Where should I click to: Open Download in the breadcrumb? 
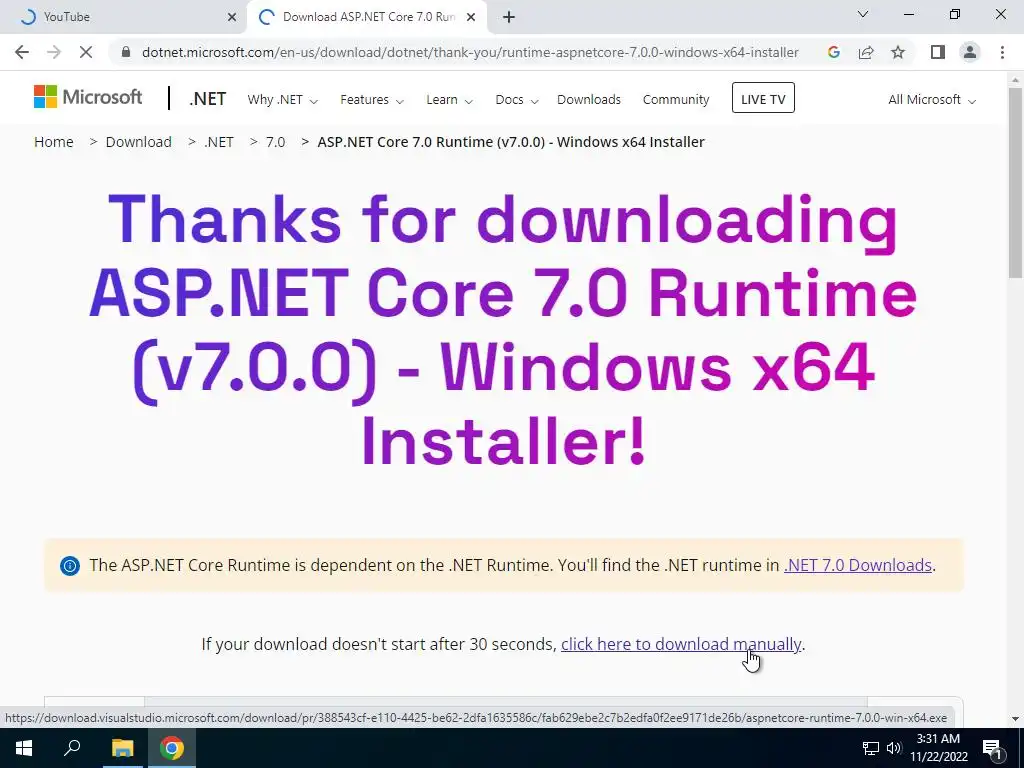(138, 142)
